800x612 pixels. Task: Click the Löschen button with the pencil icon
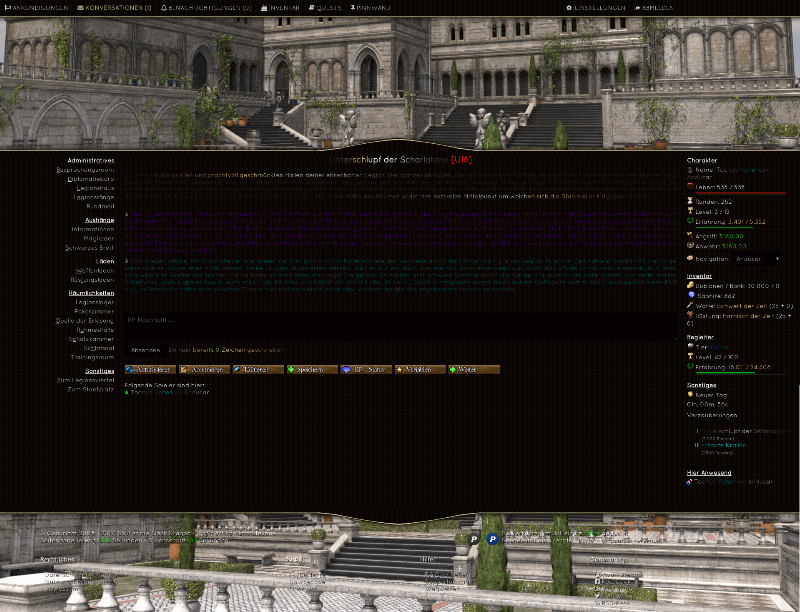[258, 369]
